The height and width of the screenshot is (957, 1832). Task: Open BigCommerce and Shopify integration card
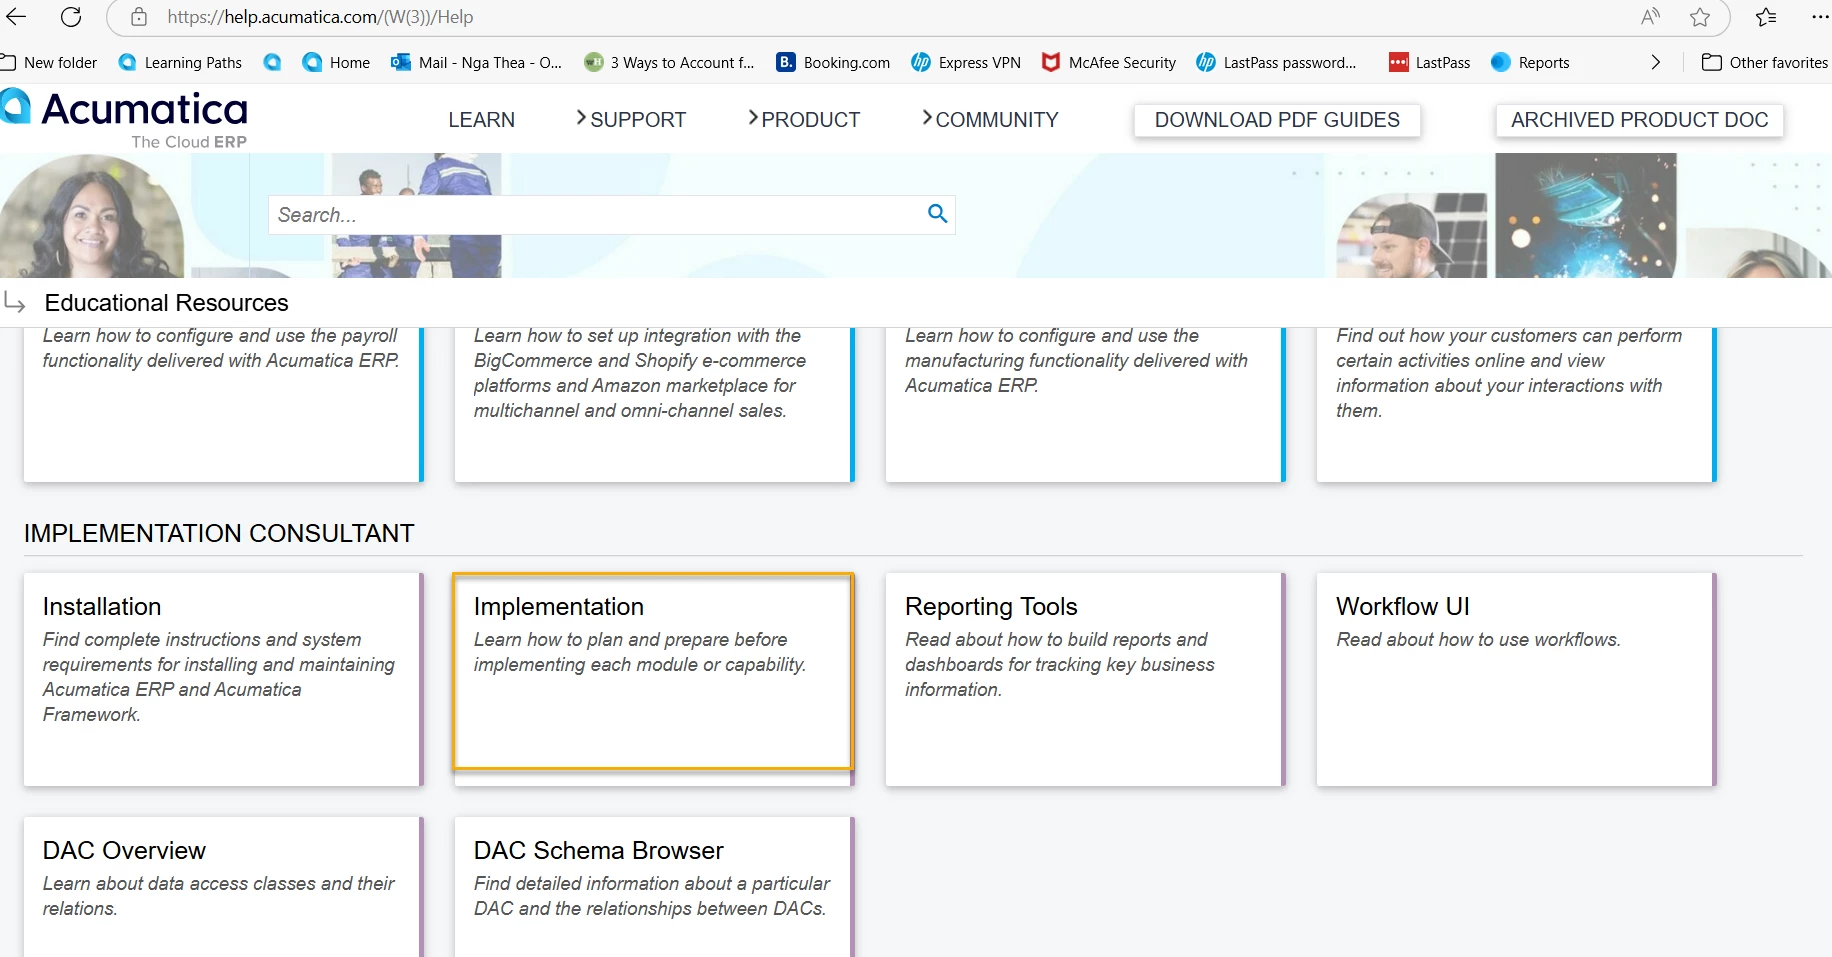click(x=654, y=404)
